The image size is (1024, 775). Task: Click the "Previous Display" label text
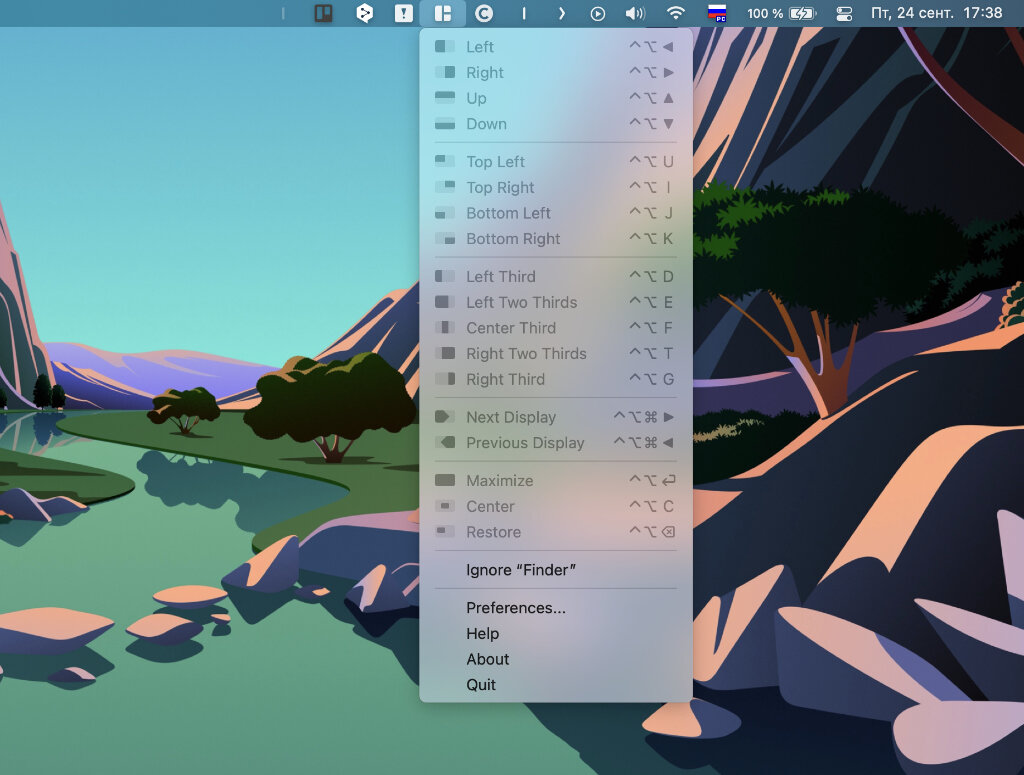(x=525, y=443)
